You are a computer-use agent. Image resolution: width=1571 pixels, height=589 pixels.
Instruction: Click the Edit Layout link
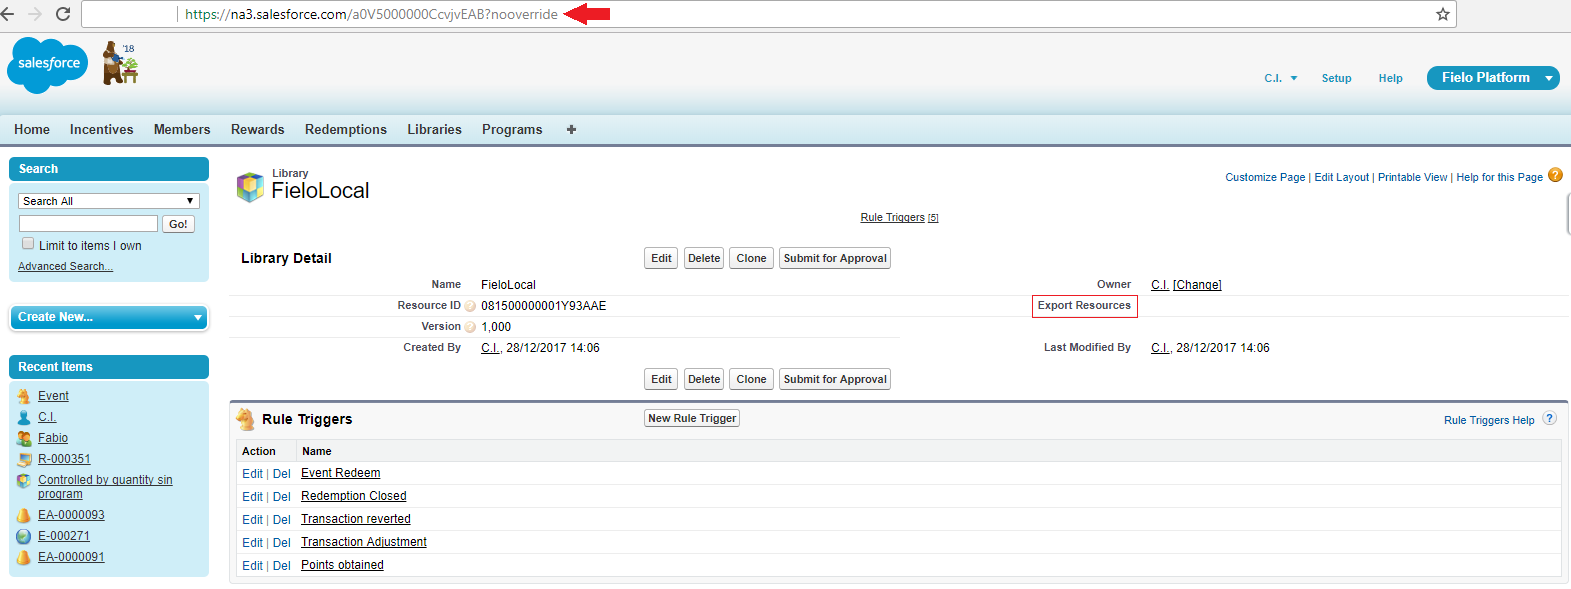(1341, 177)
